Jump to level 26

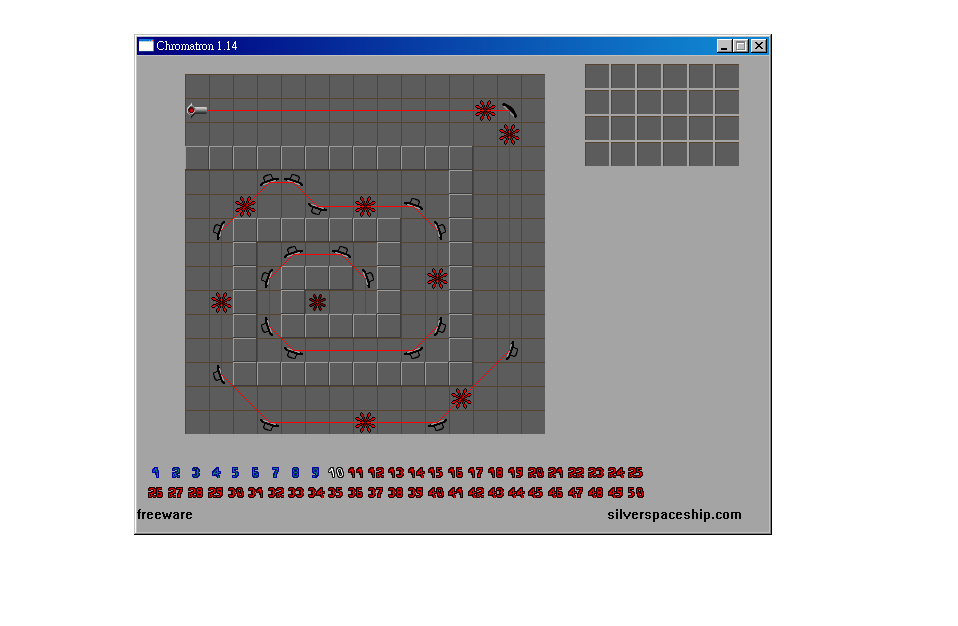[155, 492]
